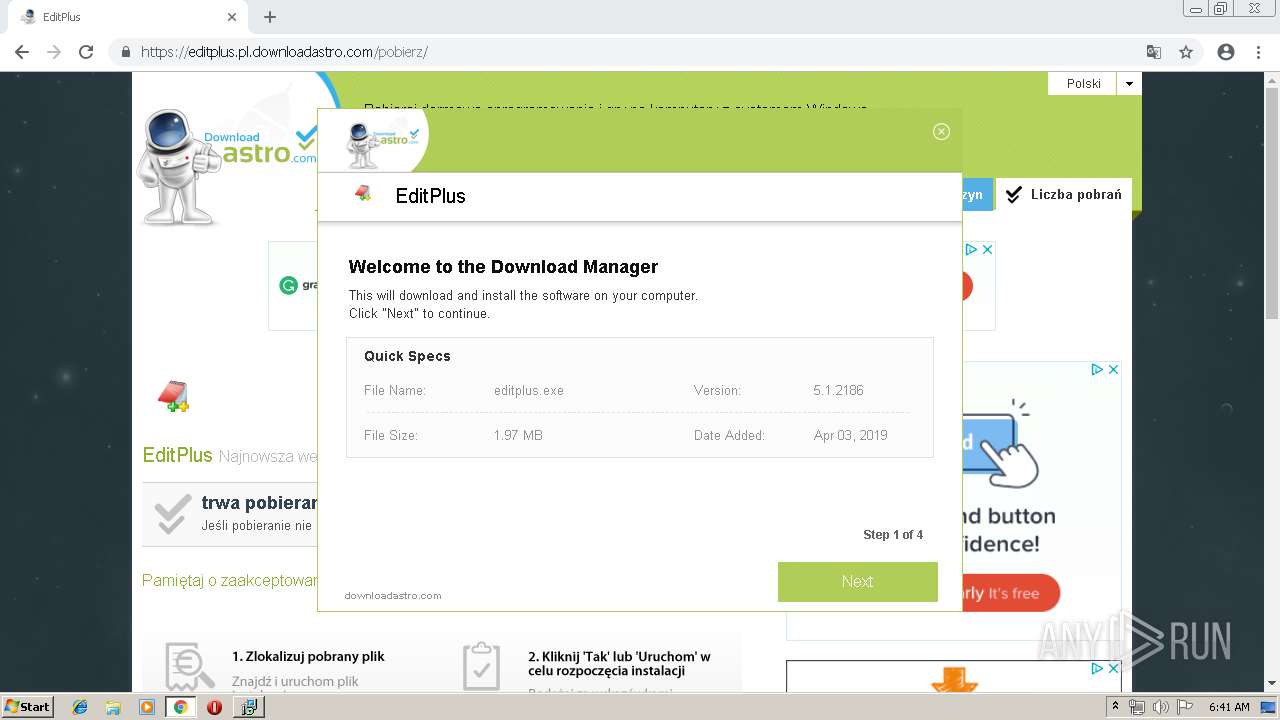The height and width of the screenshot is (720, 1280).
Task: Switch to Chrome in taskbar
Action: click(x=181, y=707)
